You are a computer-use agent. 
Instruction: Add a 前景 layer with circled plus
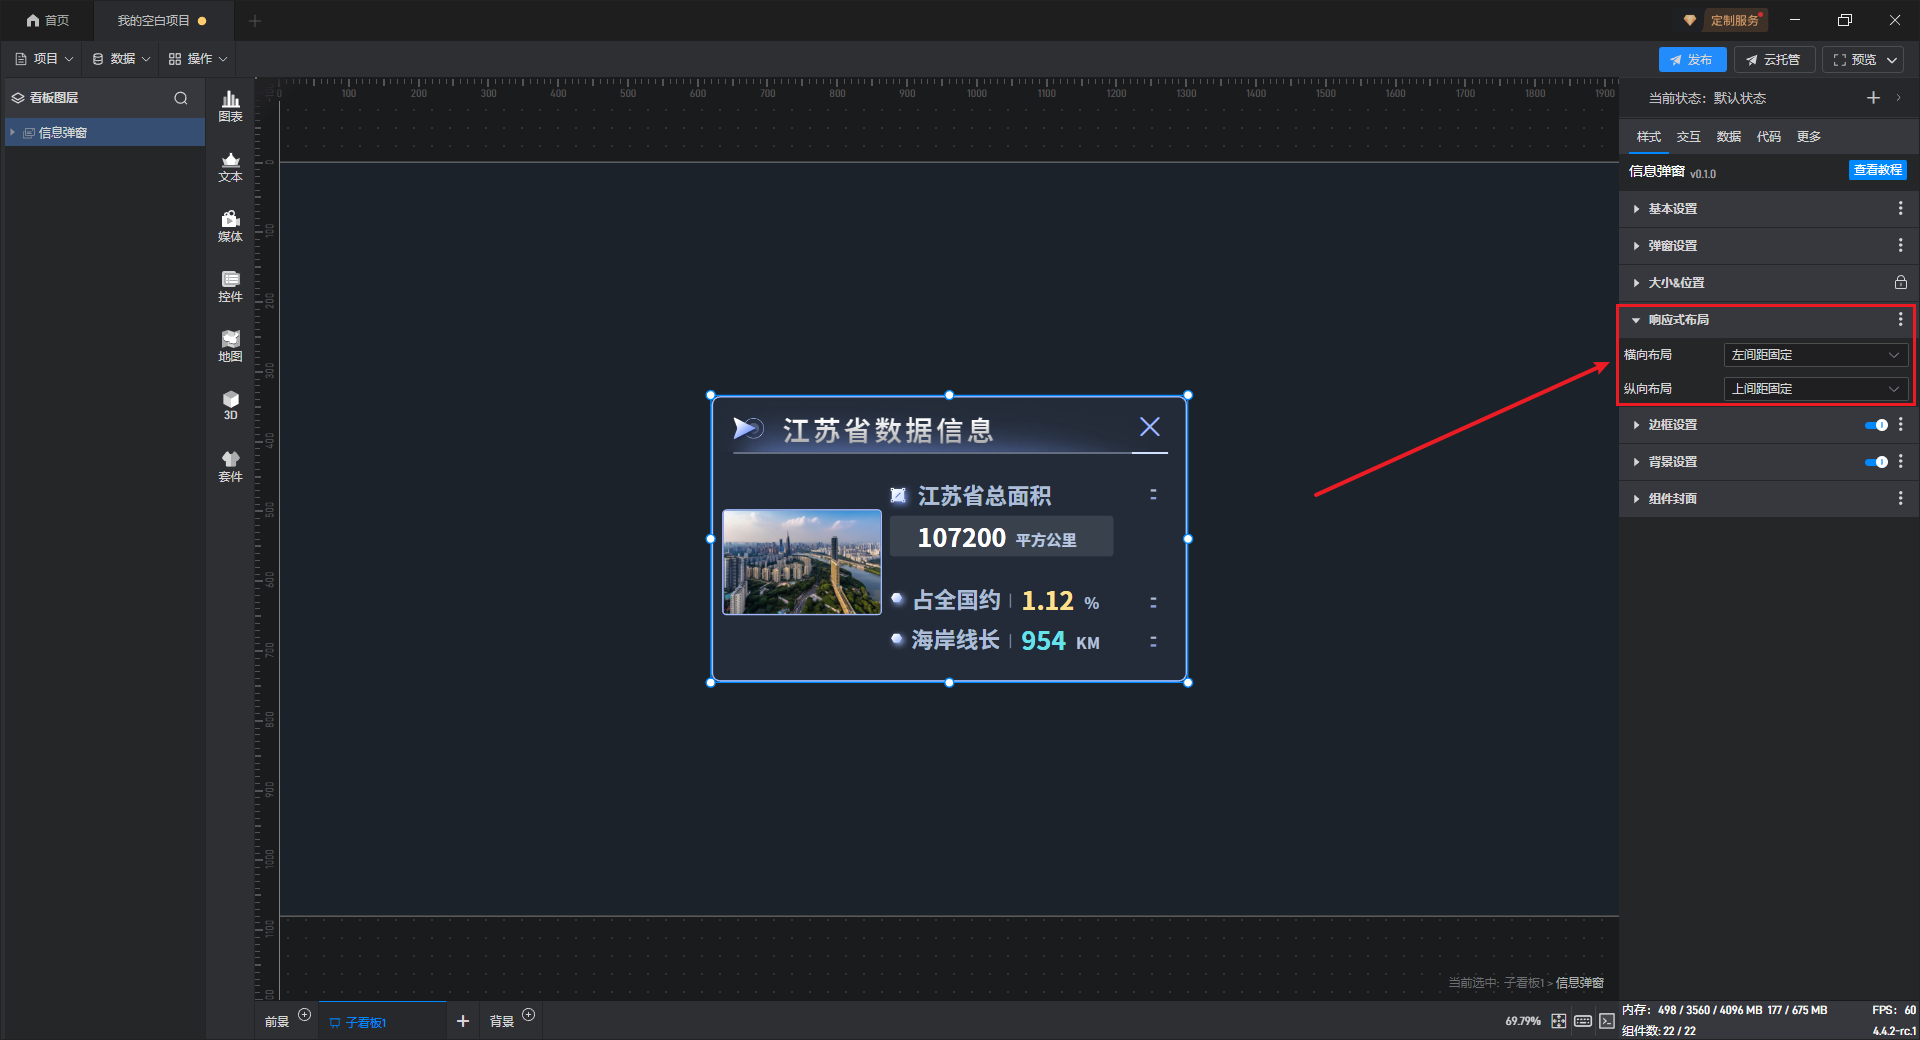(x=305, y=1015)
